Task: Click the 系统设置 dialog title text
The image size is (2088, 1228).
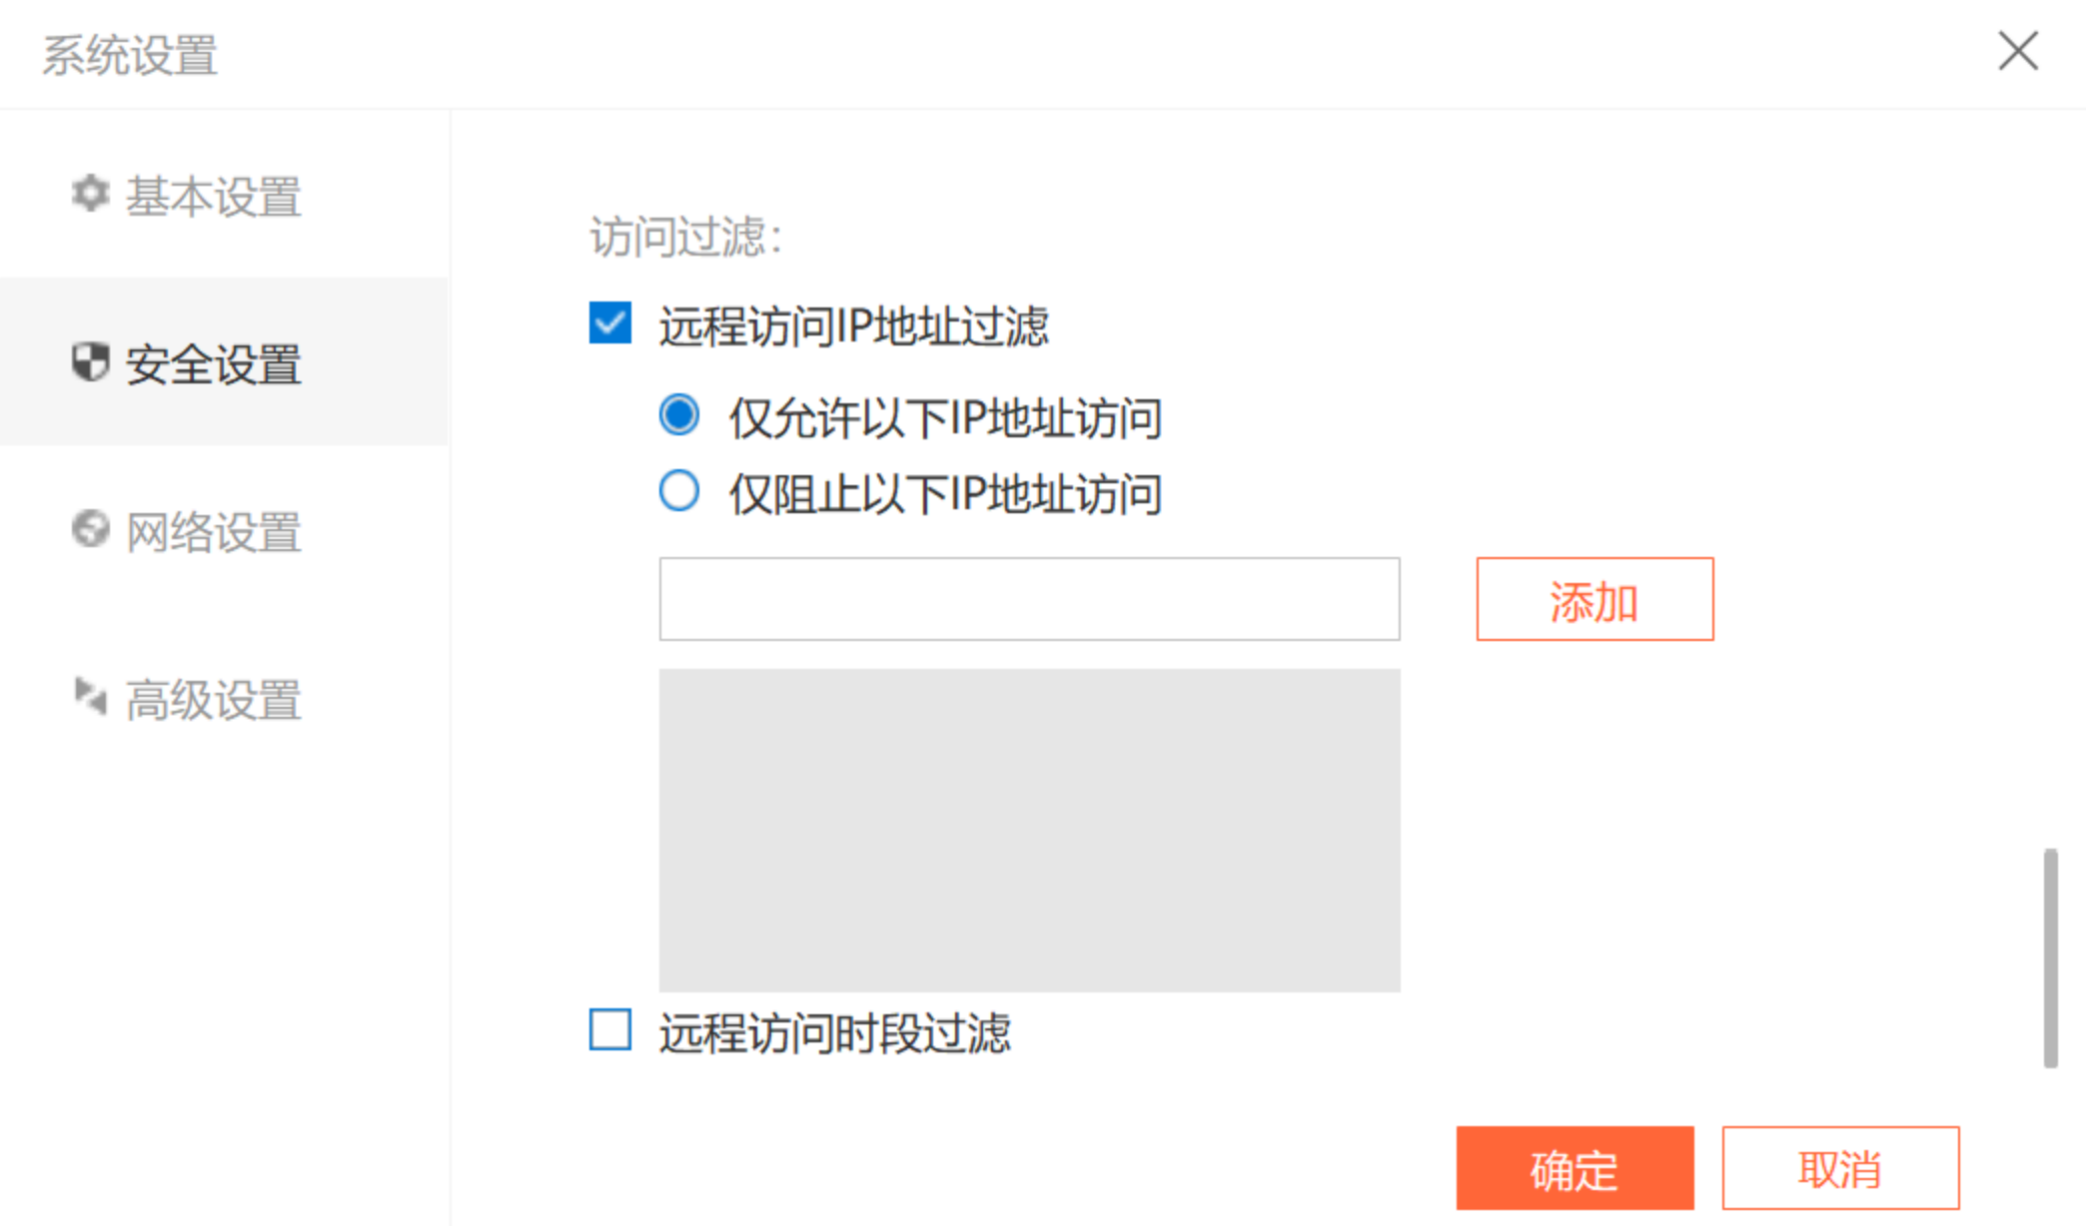Action: coord(130,55)
